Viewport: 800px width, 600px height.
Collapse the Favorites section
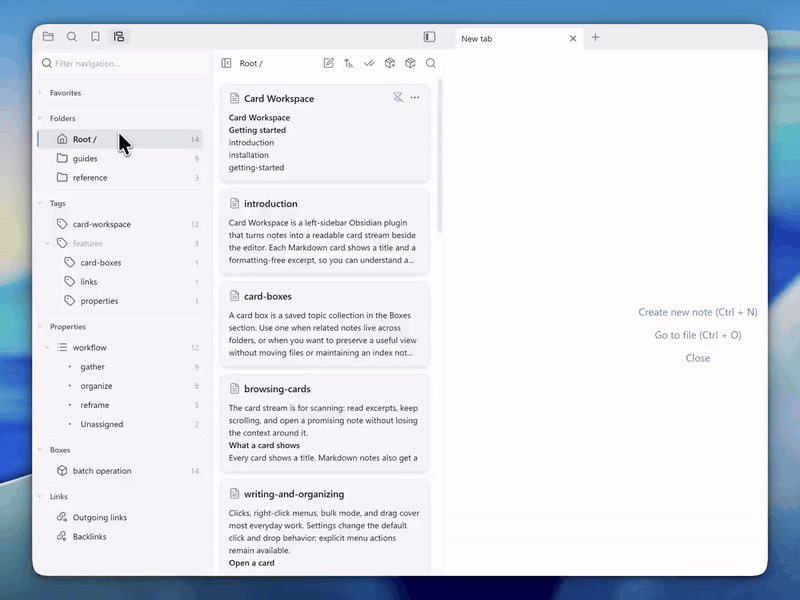40,93
